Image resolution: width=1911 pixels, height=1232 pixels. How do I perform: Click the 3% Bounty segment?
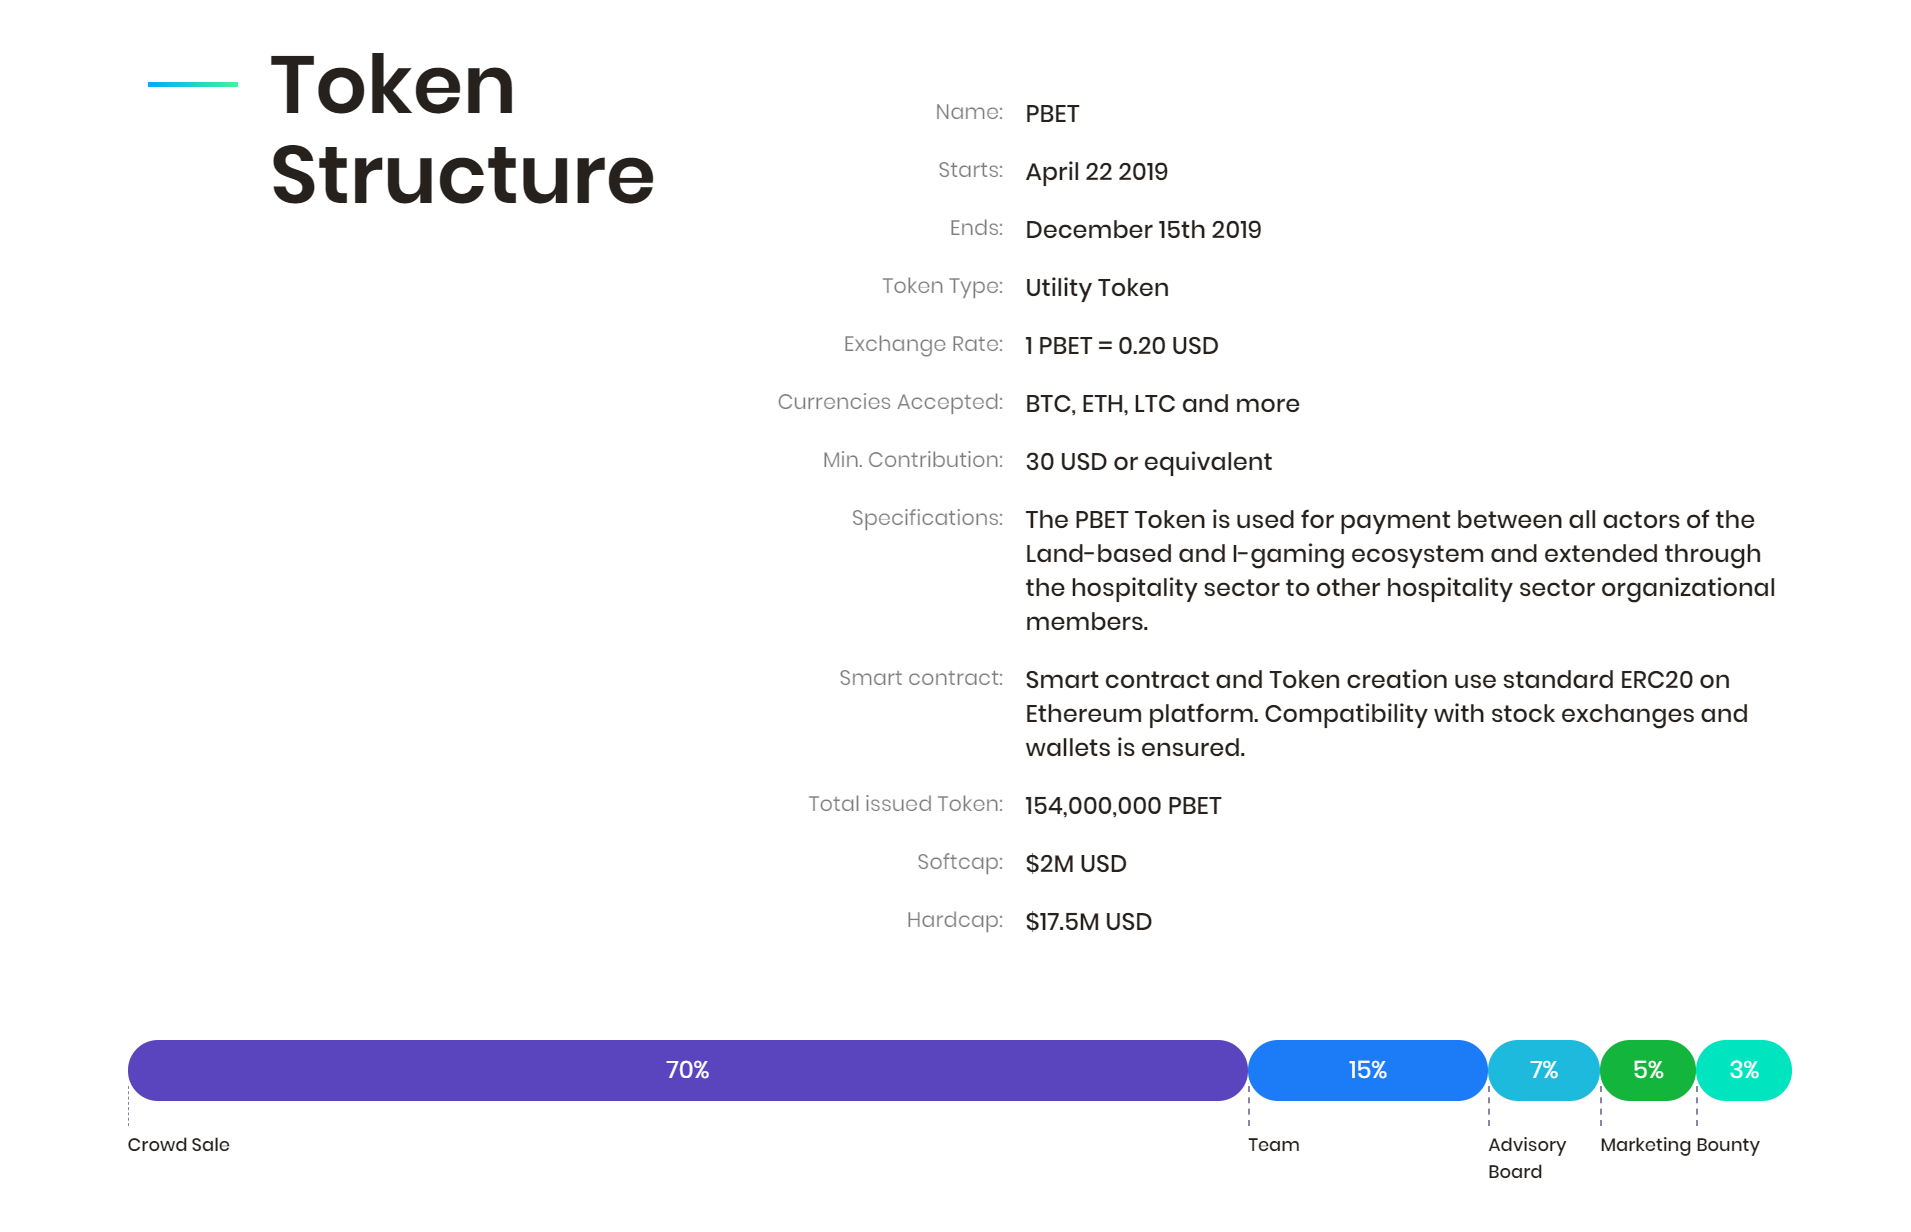click(1743, 1070)
